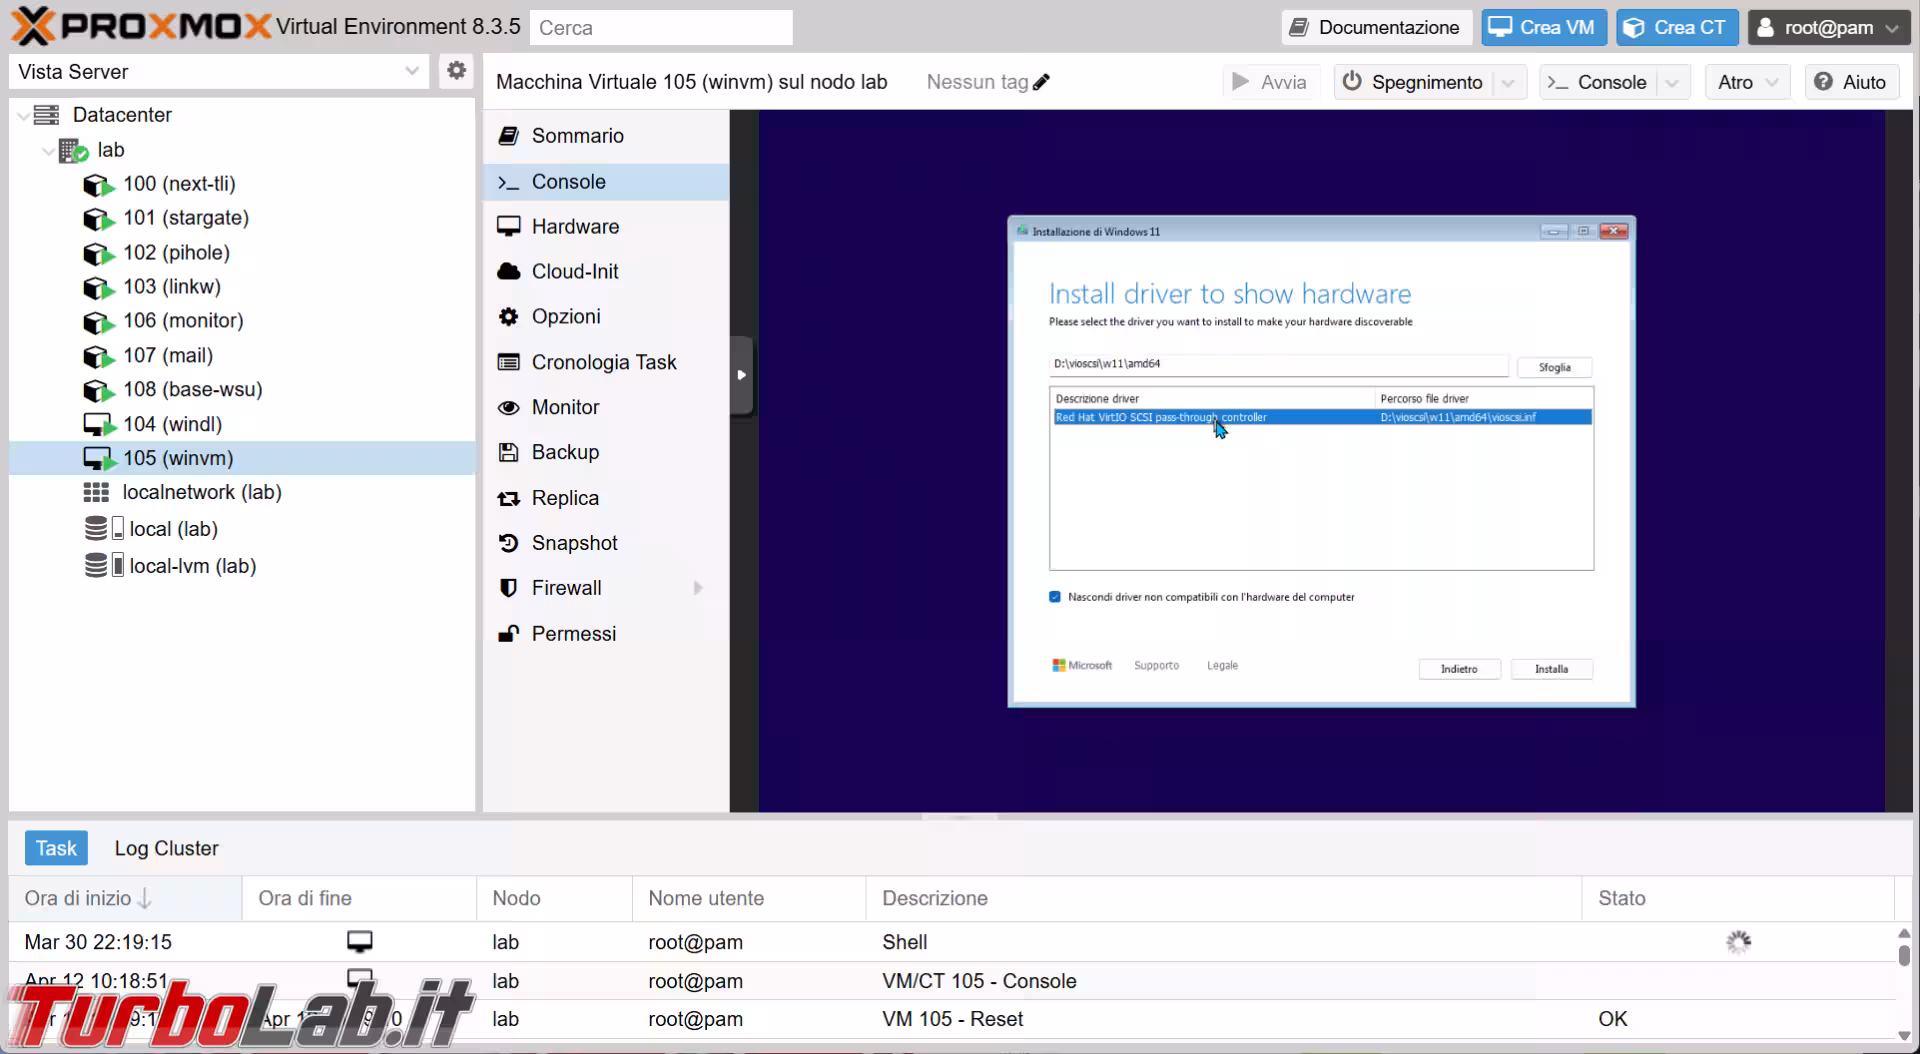Open the root@pam user menu
The width and height of the screenshot is (1920, 1054).
tap(1827, 28)
